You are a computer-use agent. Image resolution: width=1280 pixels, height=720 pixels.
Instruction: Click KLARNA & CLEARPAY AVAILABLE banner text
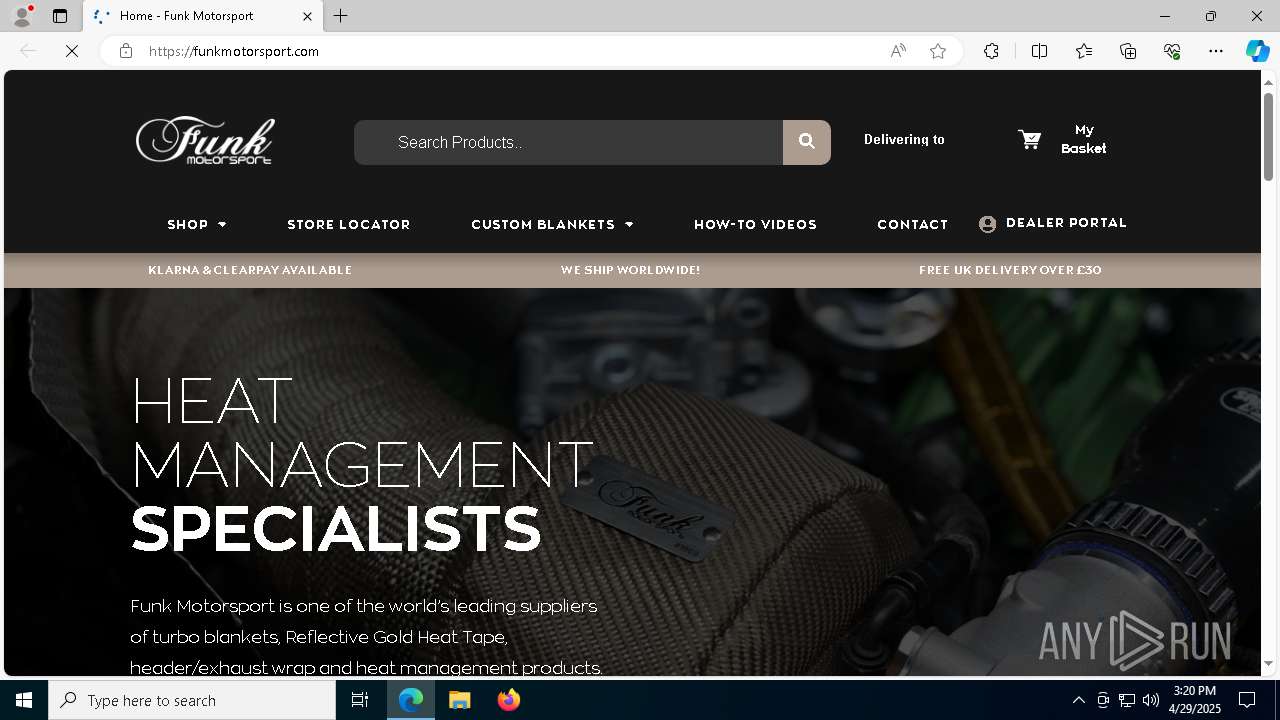tap(250, 270)
